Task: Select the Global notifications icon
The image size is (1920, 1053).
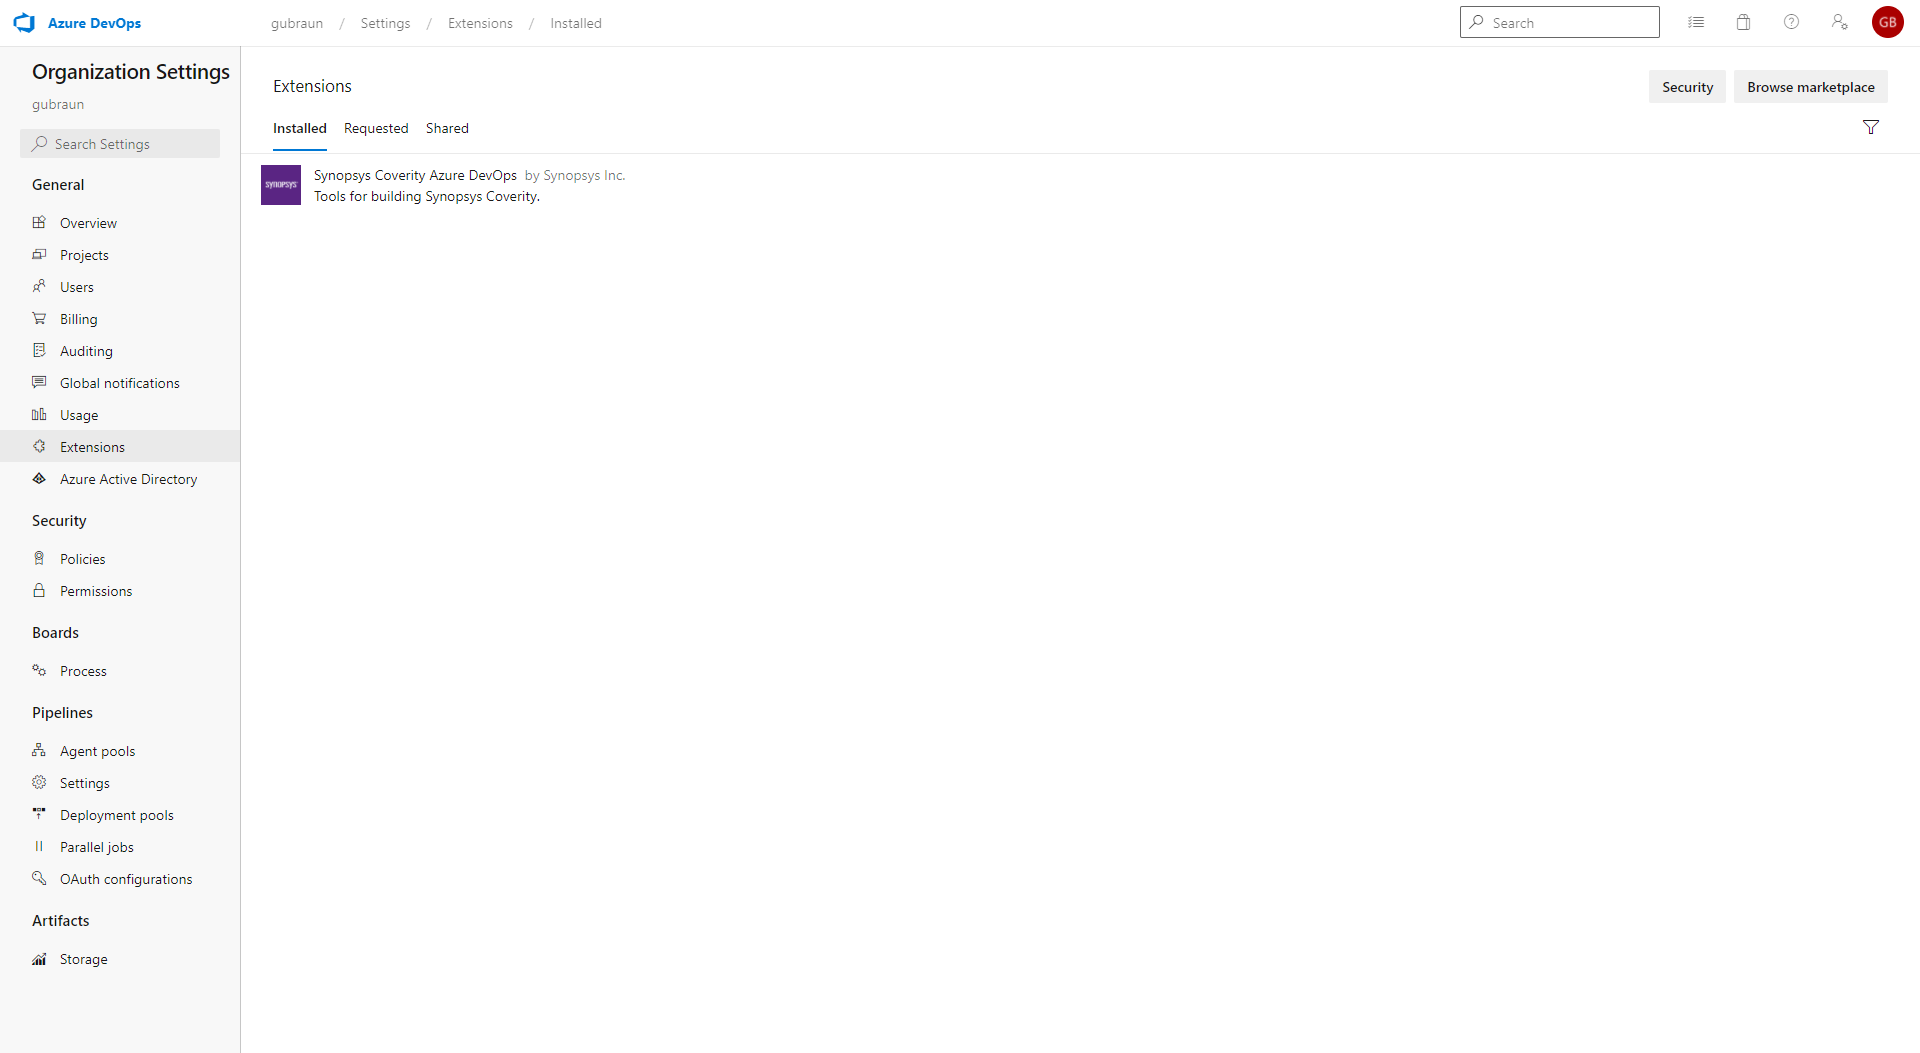Action: pos(39,382)
